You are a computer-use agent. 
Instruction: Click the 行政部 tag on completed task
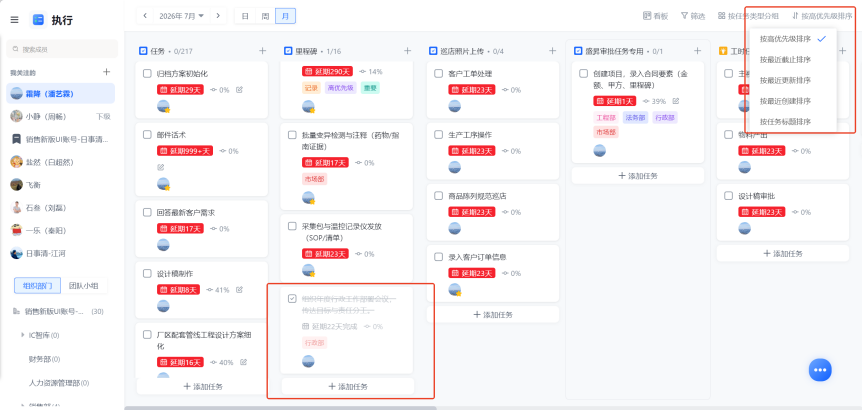coord(314,343)
